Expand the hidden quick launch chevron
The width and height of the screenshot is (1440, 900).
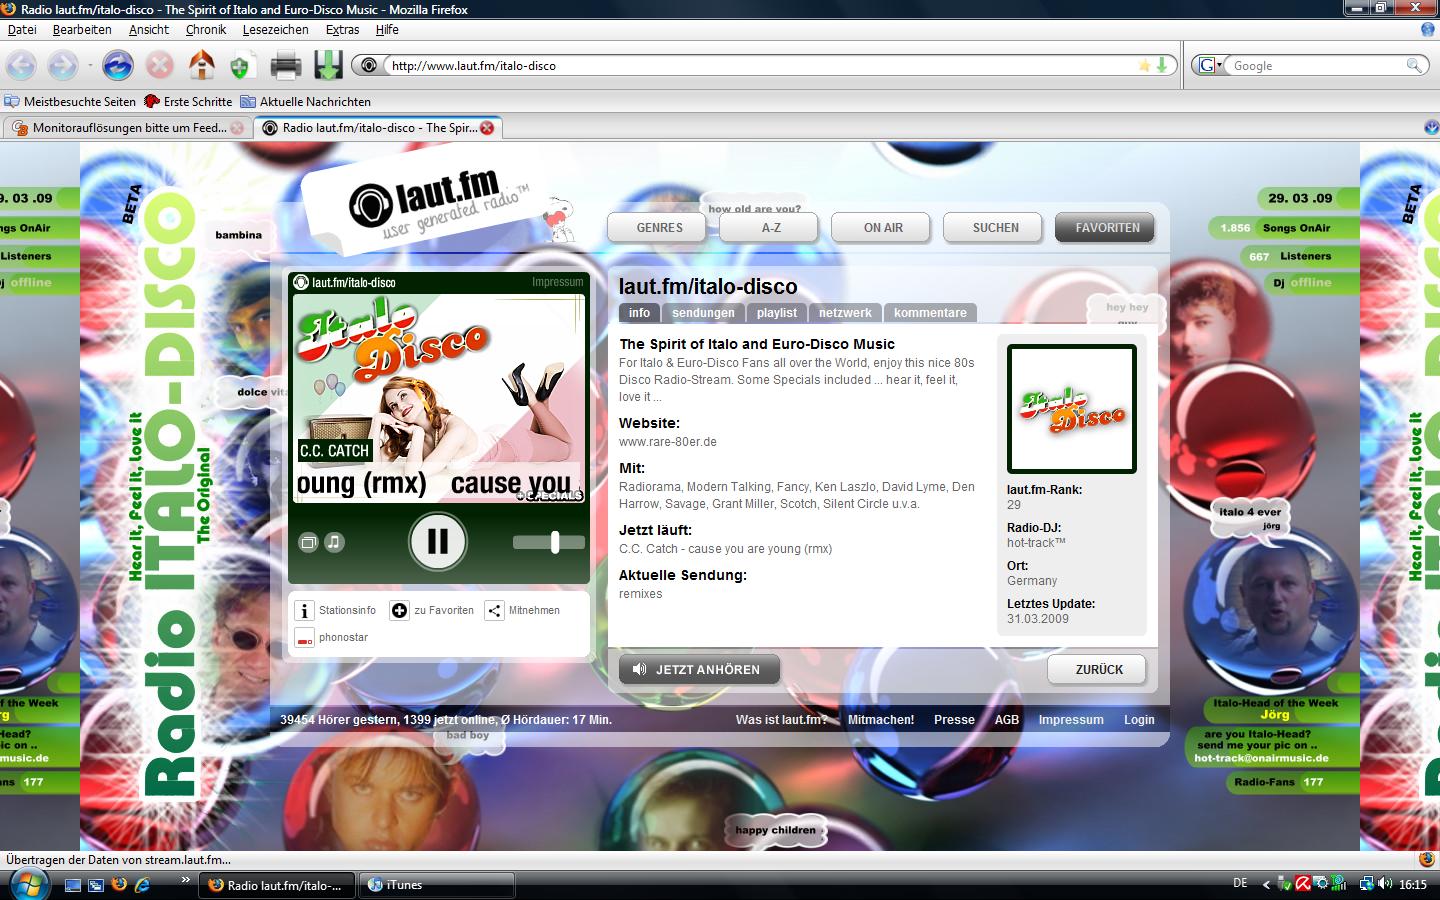[x=185, y=880]
